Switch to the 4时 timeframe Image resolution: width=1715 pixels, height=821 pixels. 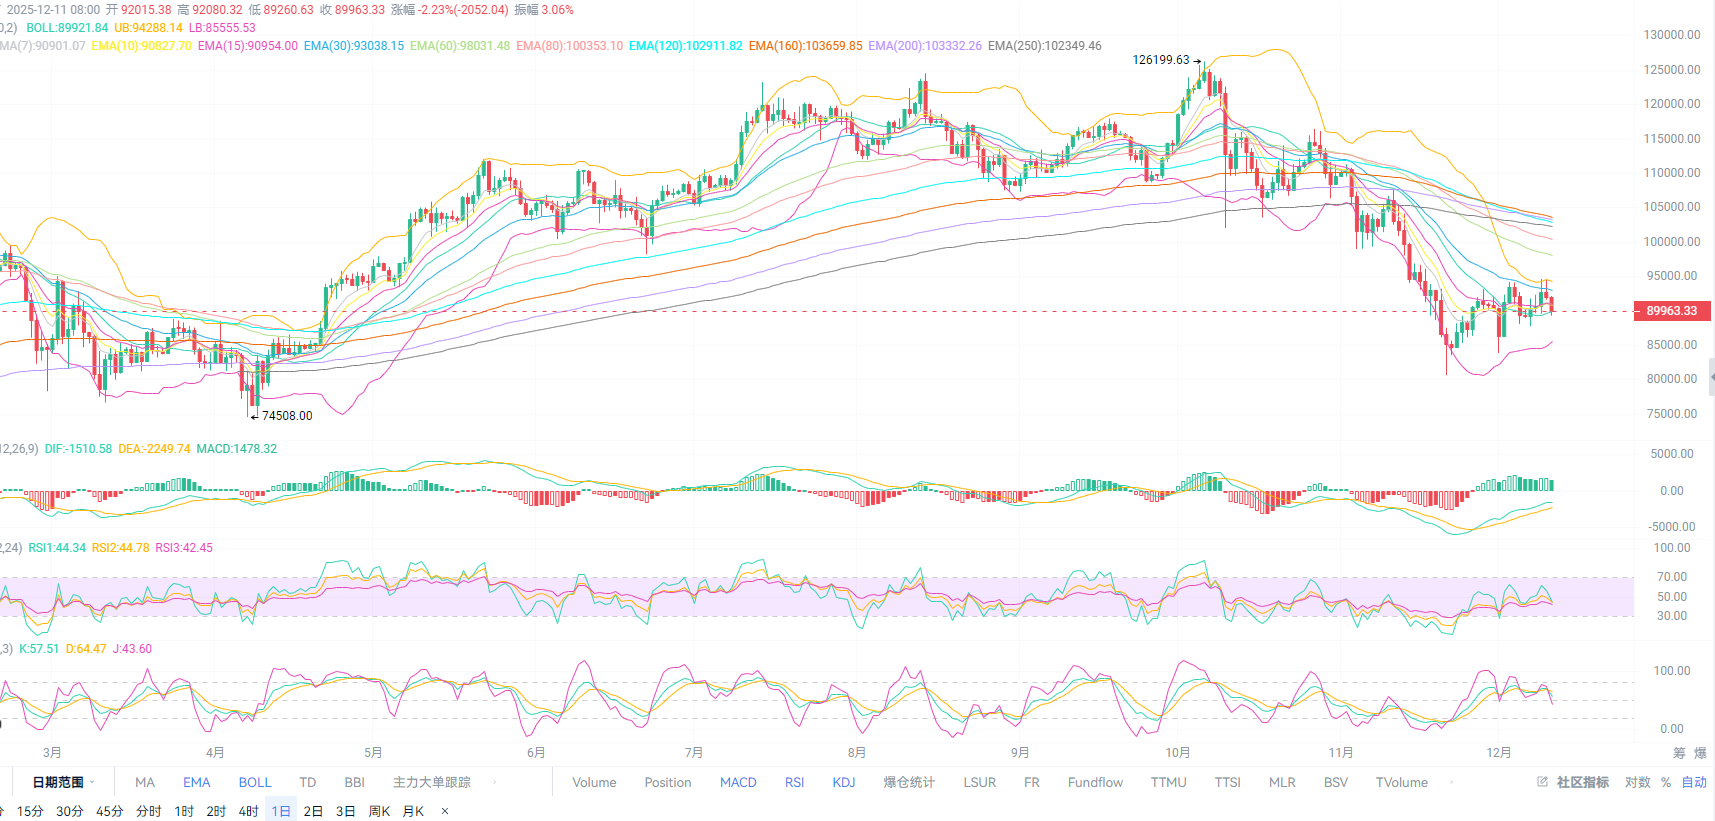point(248,811)
